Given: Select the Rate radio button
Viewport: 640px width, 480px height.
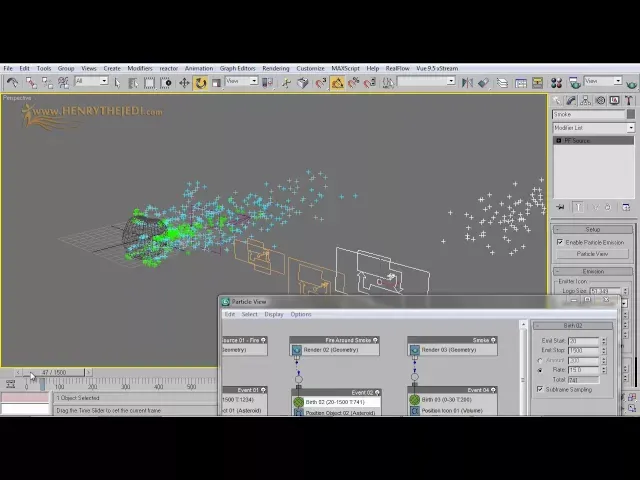Looking at the screenshot, I should 540,370.
